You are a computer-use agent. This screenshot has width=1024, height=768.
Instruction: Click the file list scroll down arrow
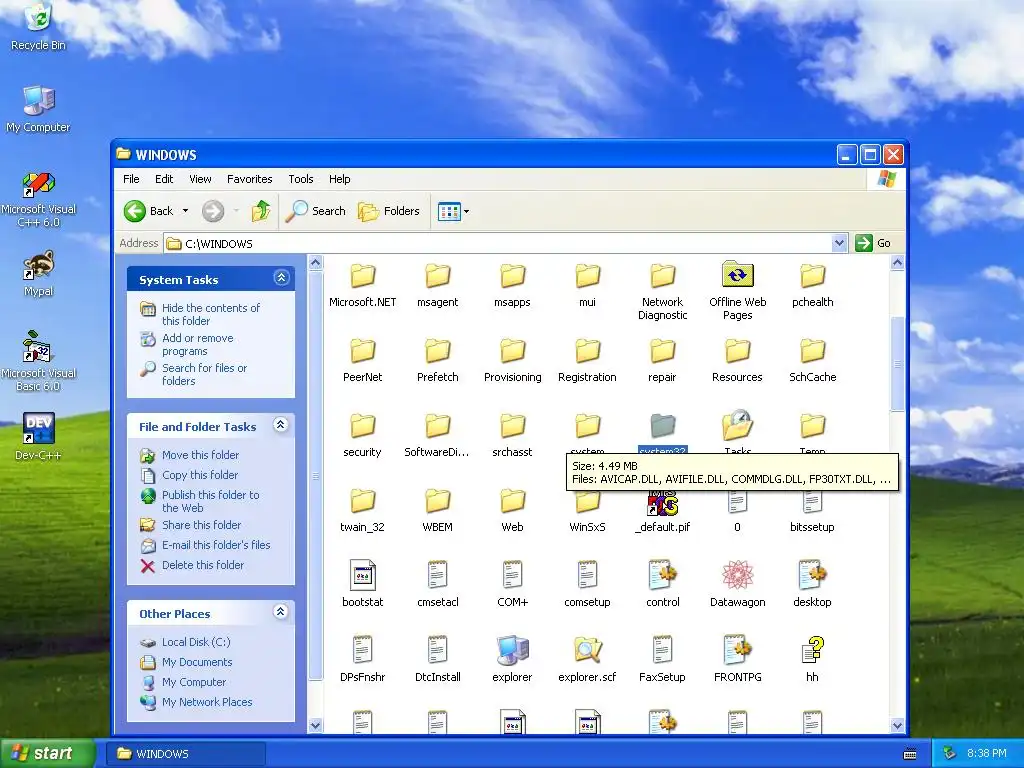[897, 725]
